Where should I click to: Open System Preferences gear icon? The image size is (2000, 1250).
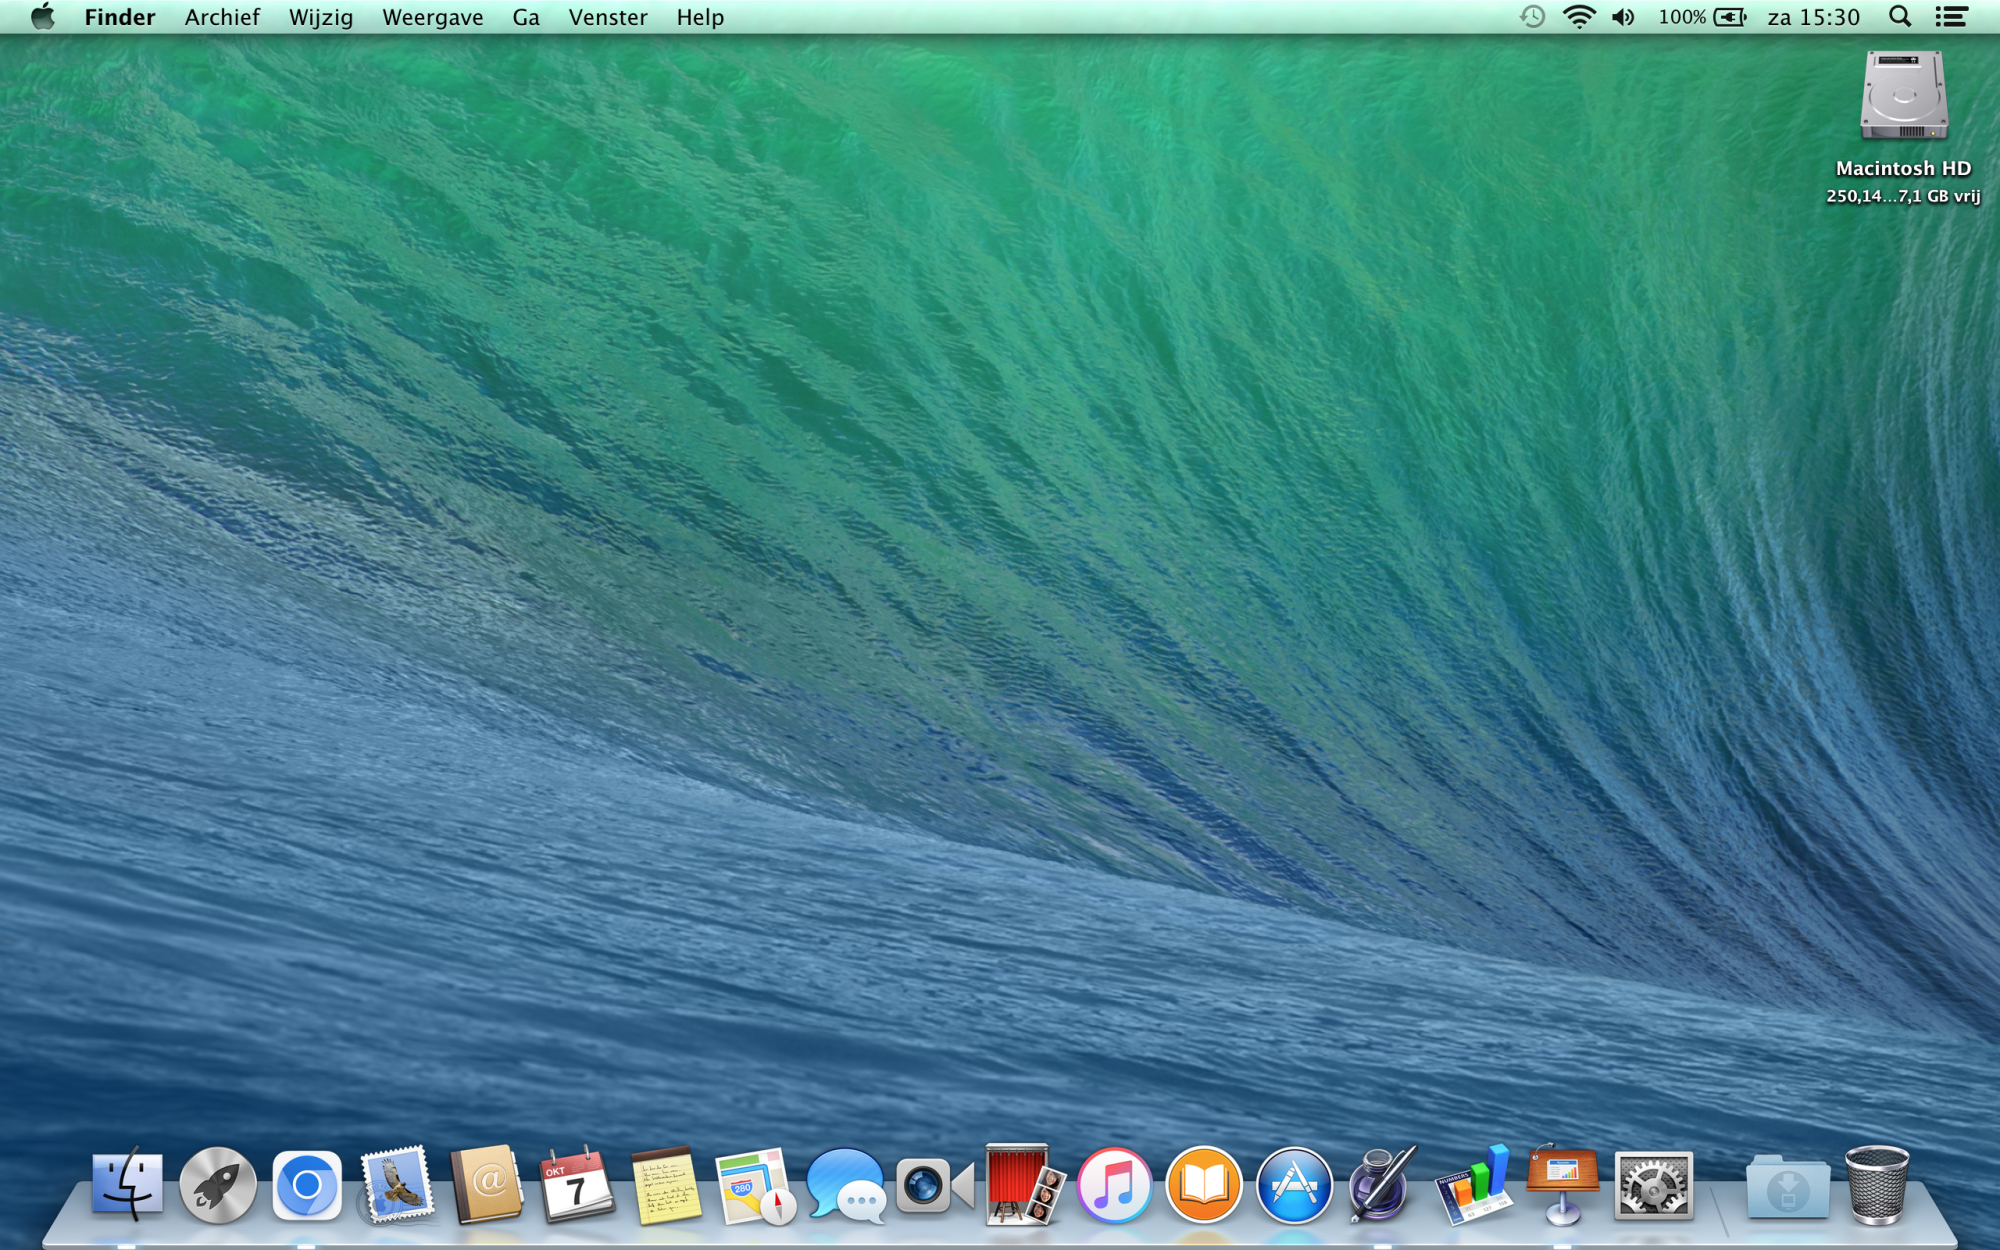[x=1653, y=1186]
